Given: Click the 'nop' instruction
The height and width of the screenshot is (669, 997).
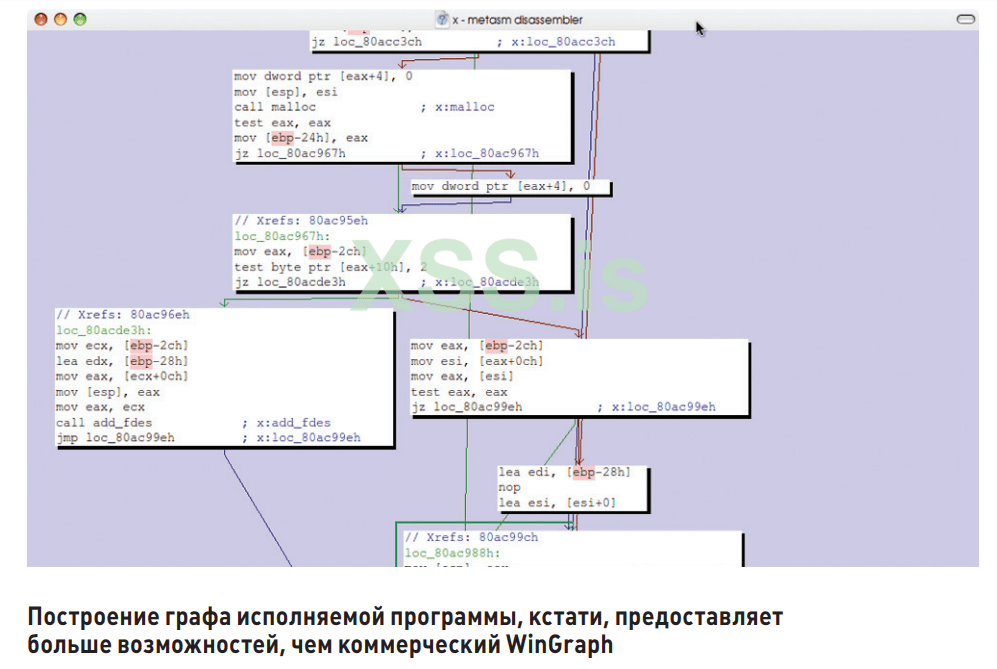Looking at the screenshot, I should 509,488.
